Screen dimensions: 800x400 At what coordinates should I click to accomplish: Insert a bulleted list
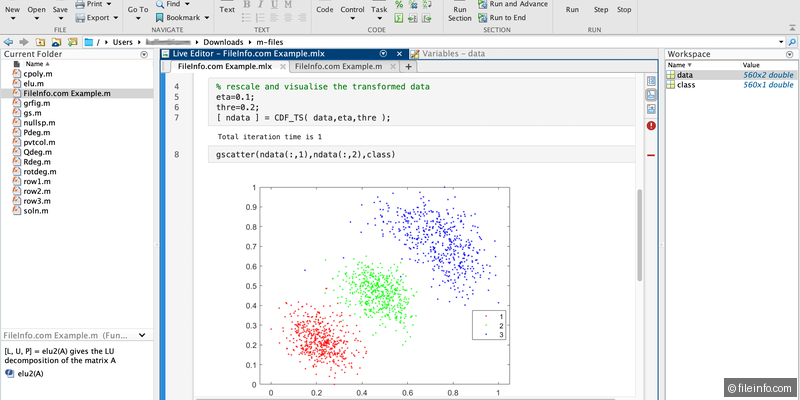click(x=246, y=18)
